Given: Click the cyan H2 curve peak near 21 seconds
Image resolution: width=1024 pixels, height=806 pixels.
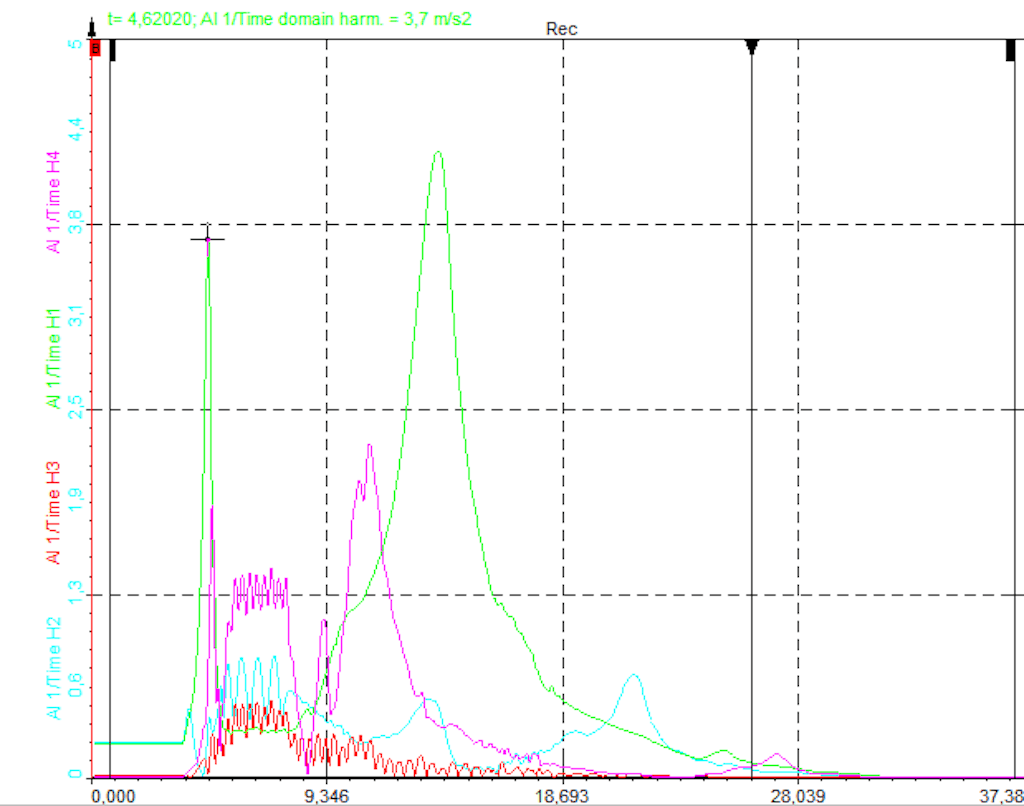Looking at the screenshot, I should (633, 675).
